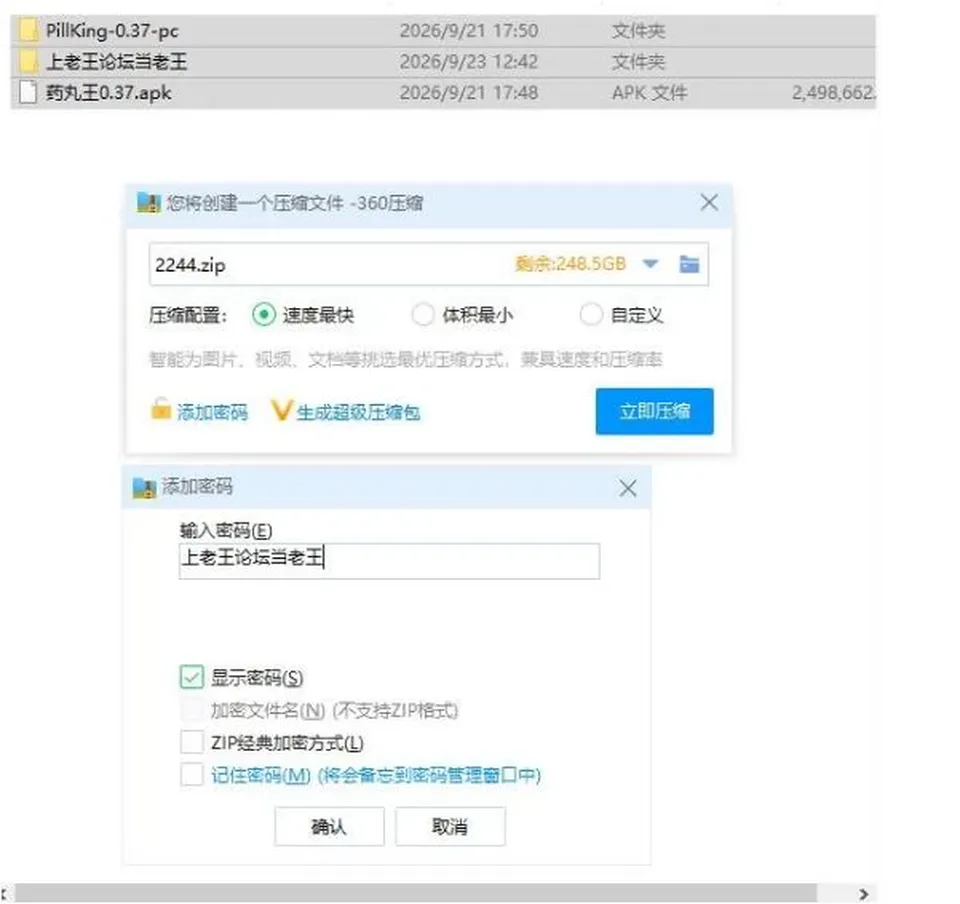
Task: Click the date 2026/9/23 12:42
Action: point(469,62)
